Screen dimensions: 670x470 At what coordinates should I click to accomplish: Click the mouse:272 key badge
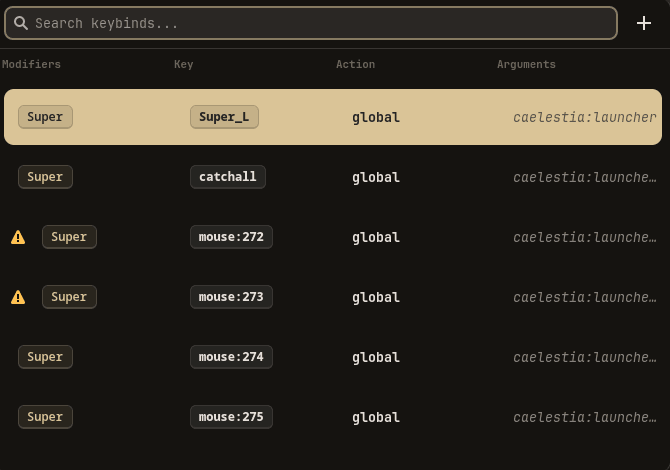231,237
